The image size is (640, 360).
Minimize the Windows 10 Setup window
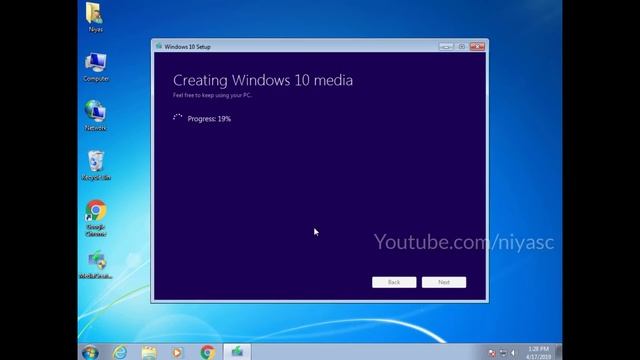446,47
